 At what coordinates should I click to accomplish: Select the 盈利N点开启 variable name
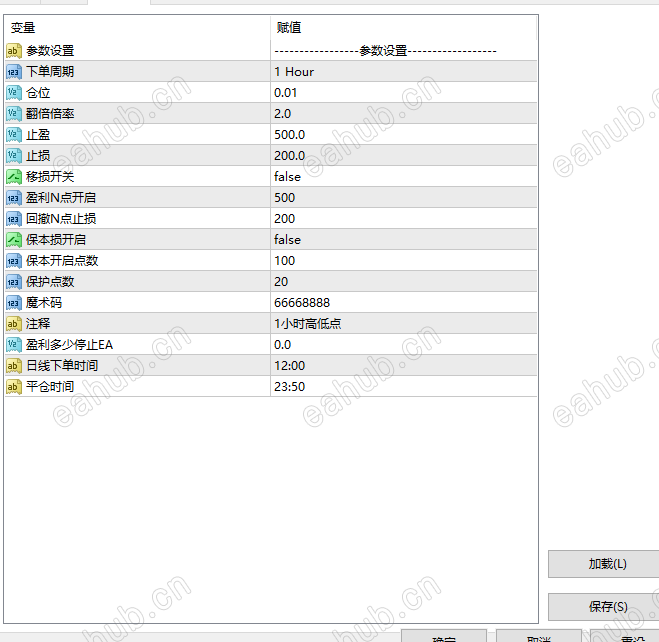tap(61, 197)
